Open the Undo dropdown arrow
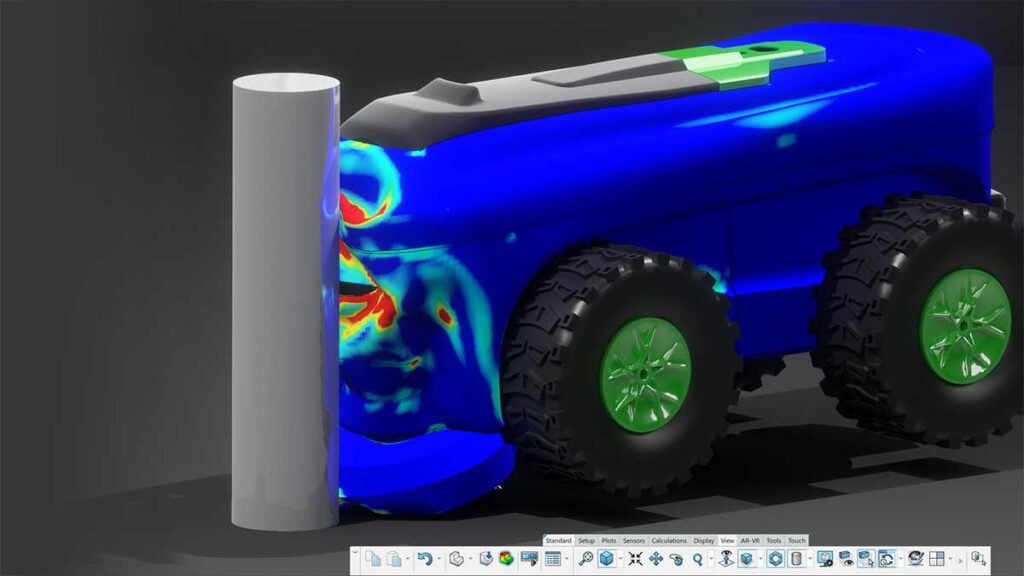 tap(438, 559)
